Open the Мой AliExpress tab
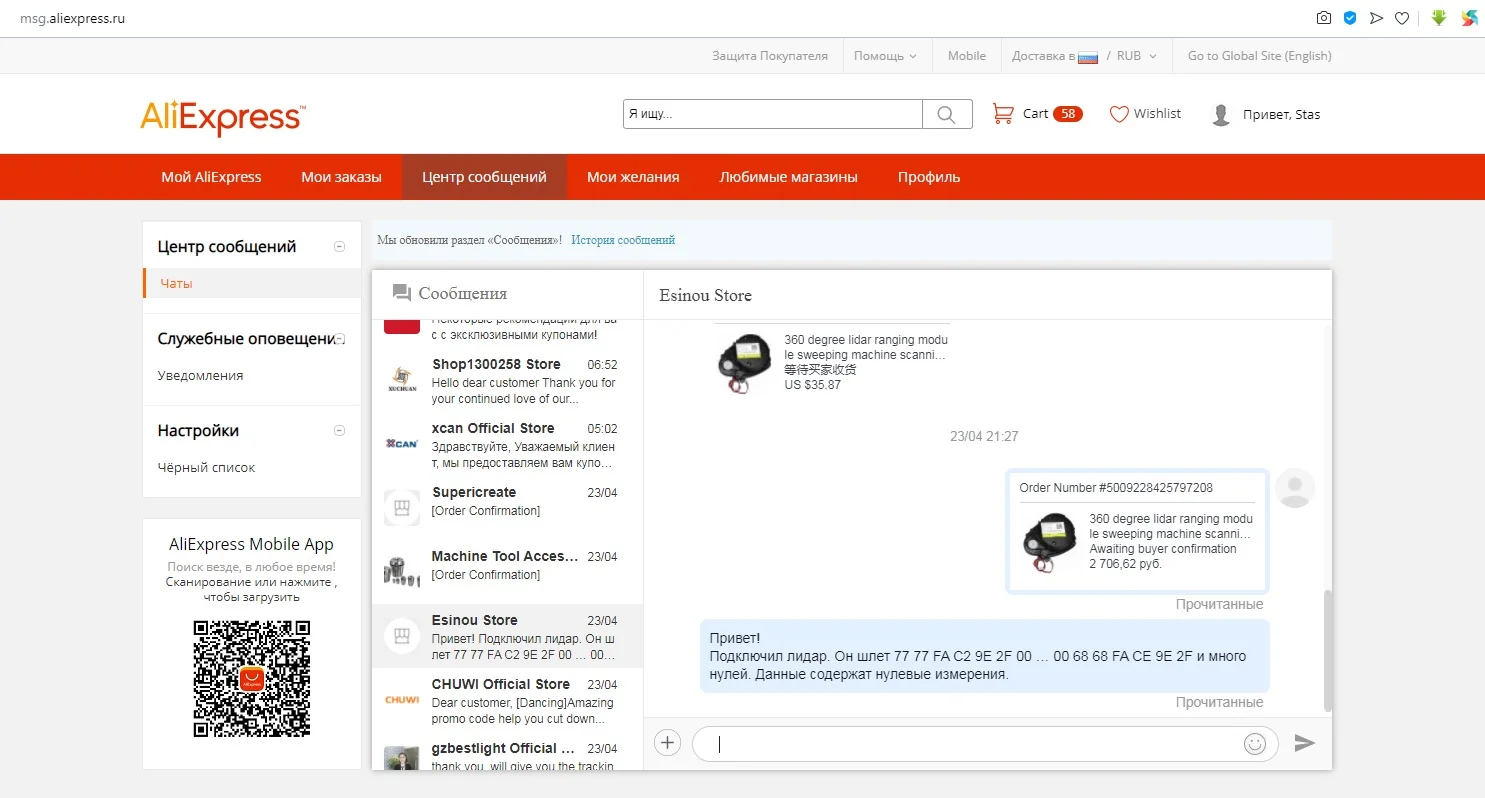The width and height of the screenshot is (1485, 798). click(211, 177)
